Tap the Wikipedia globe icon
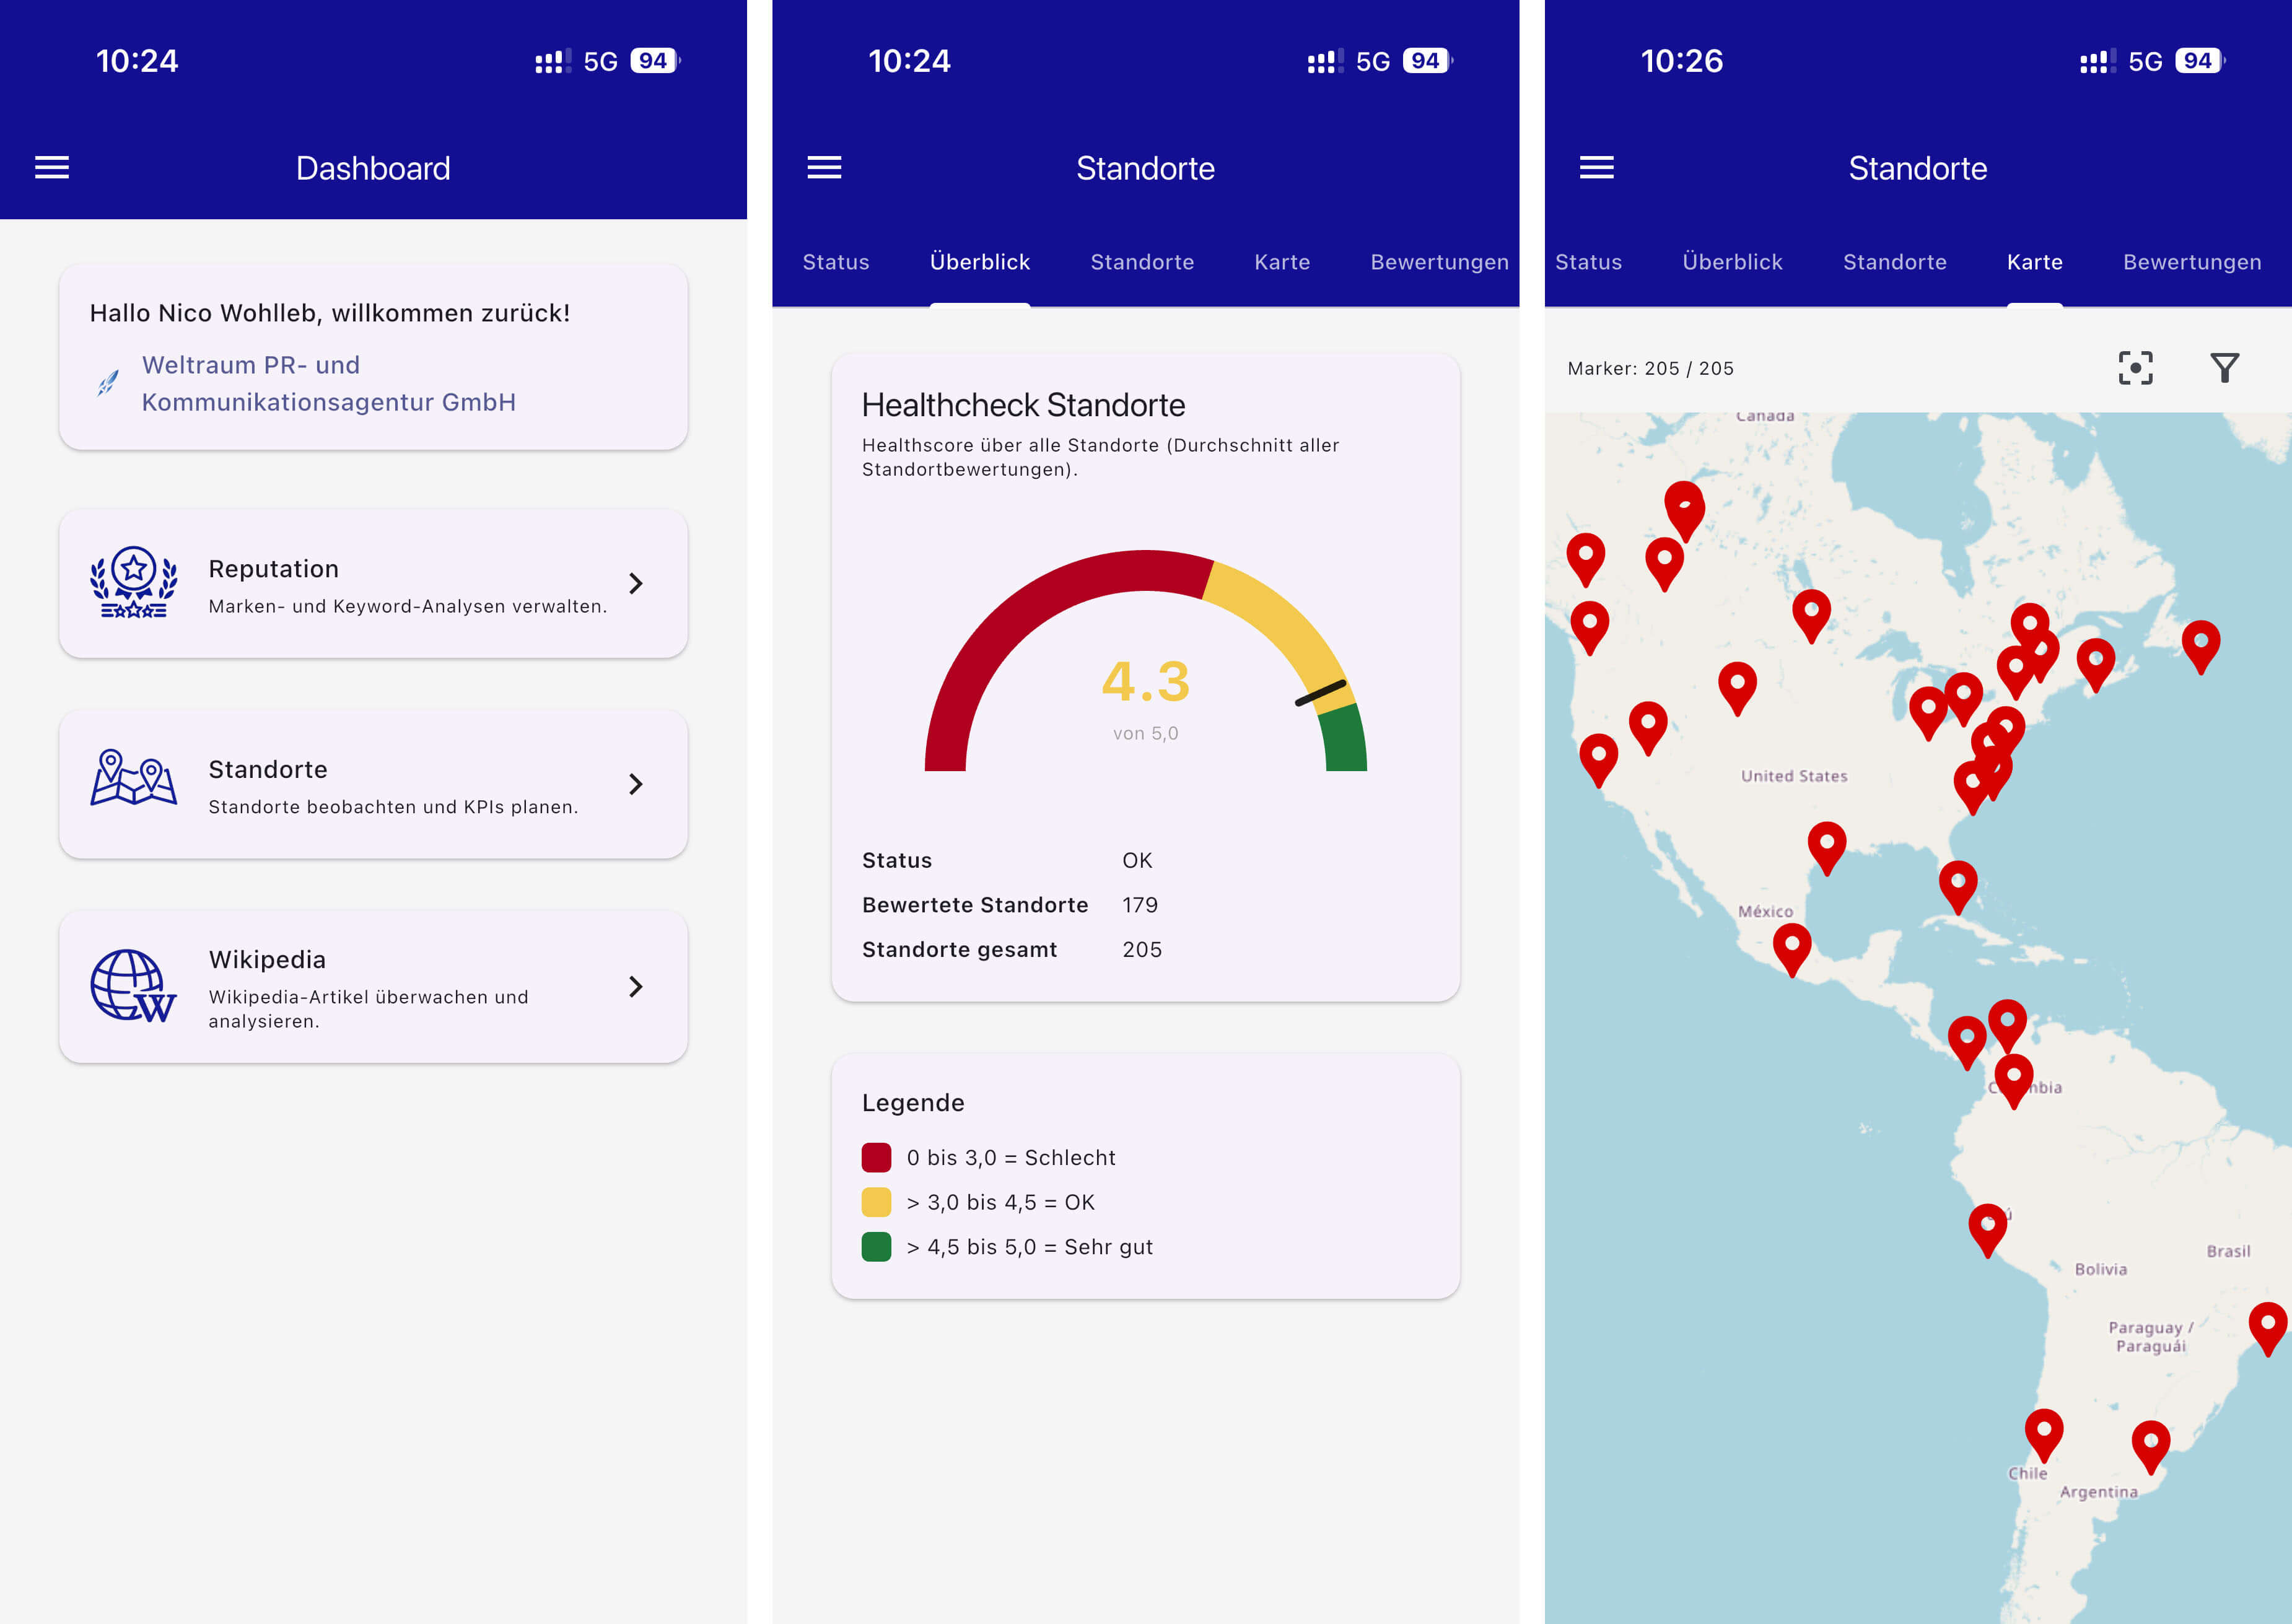Screen dimensions: 2292x1624 click(x=134, y=986)
